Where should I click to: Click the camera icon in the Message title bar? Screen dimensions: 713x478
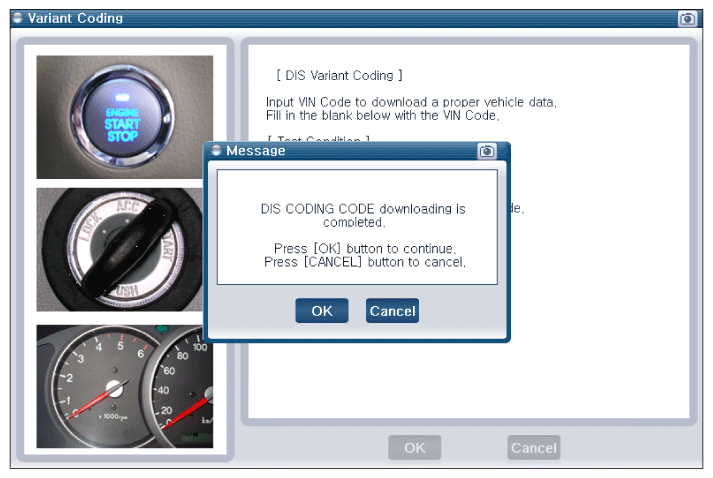[487, 151]
